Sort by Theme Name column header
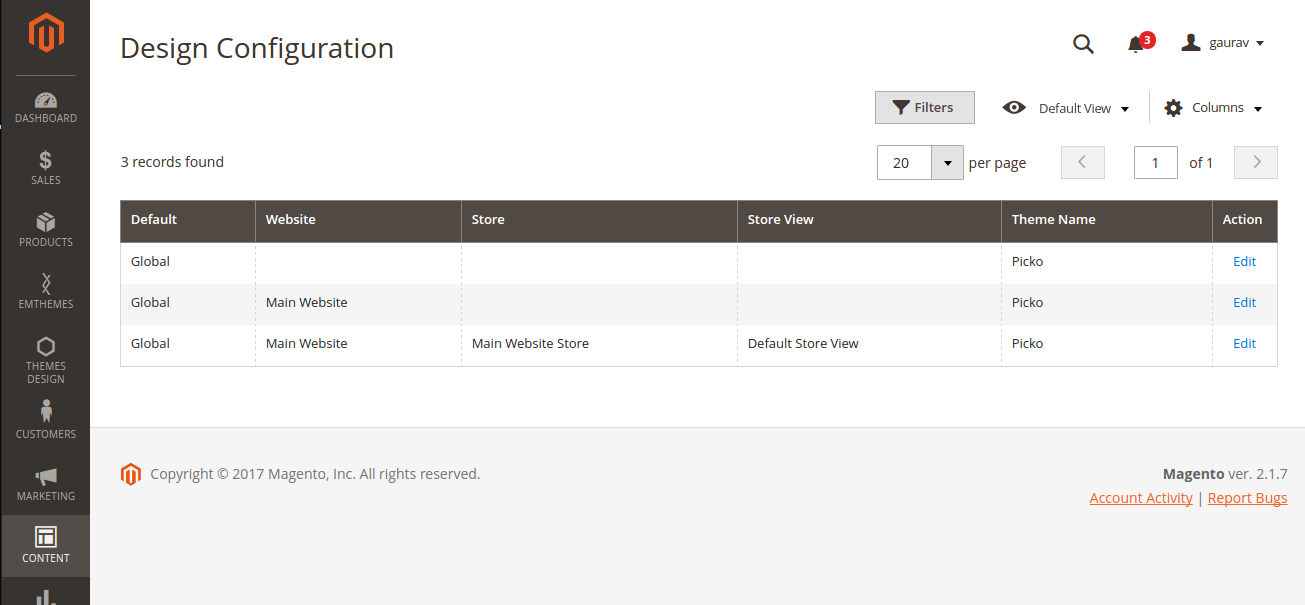Image resolution: width=1305 pixels, height=605 pixels. click(x=1053, y=220)
